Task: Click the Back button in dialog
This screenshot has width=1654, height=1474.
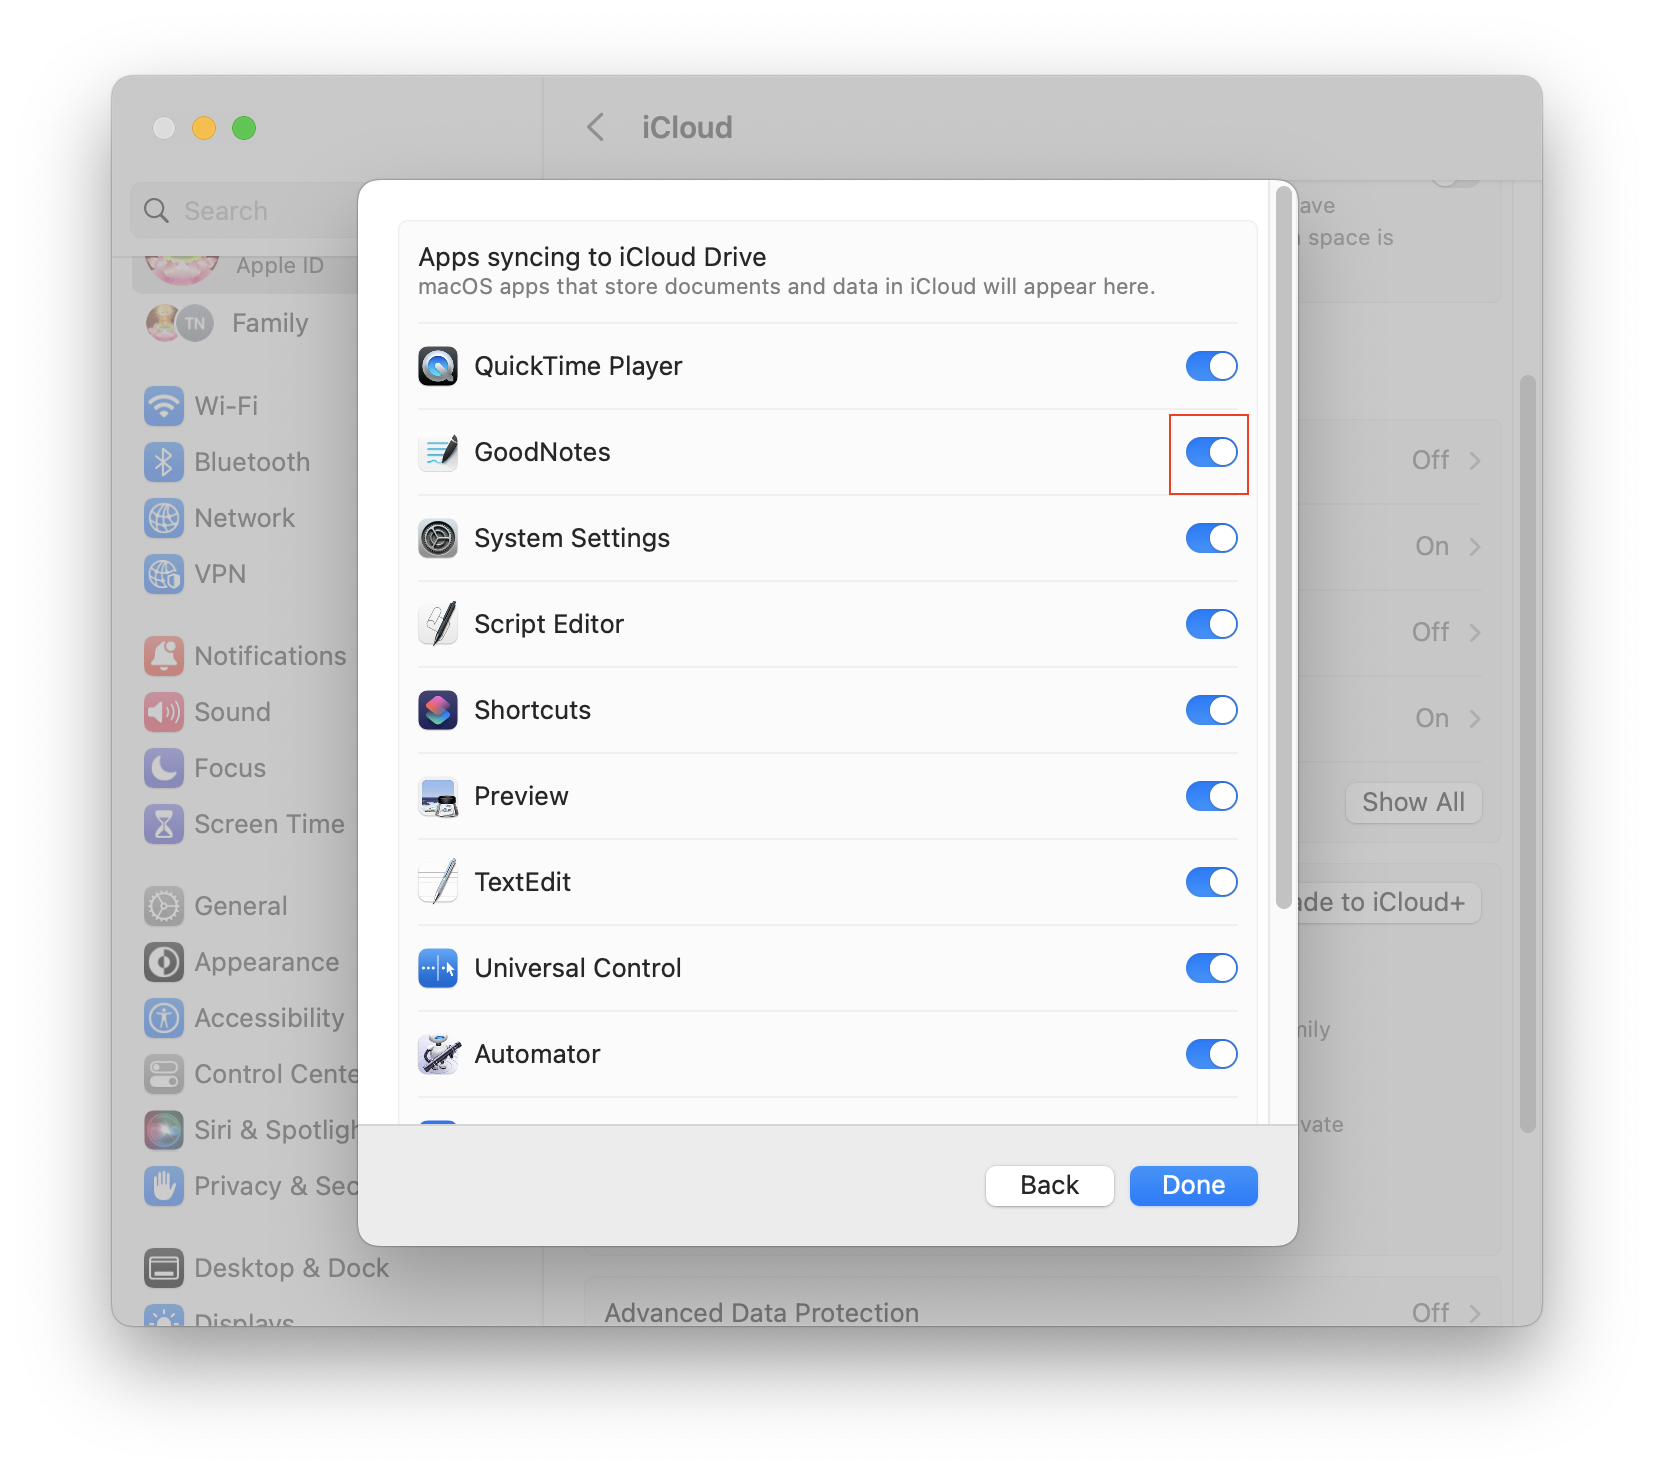Action: pos(1049,1185)
